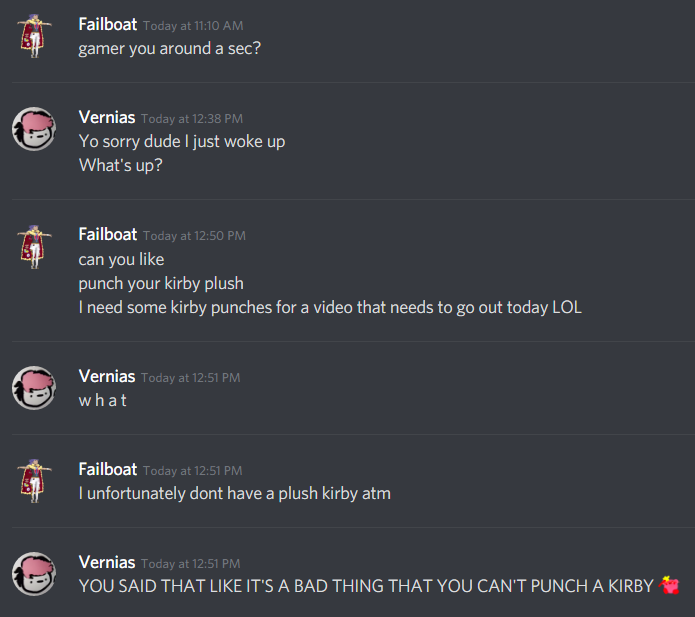This screenshot has width=695, height=617.
Task: Click Vernias's avatar on the last message
Action: (34, 574)
